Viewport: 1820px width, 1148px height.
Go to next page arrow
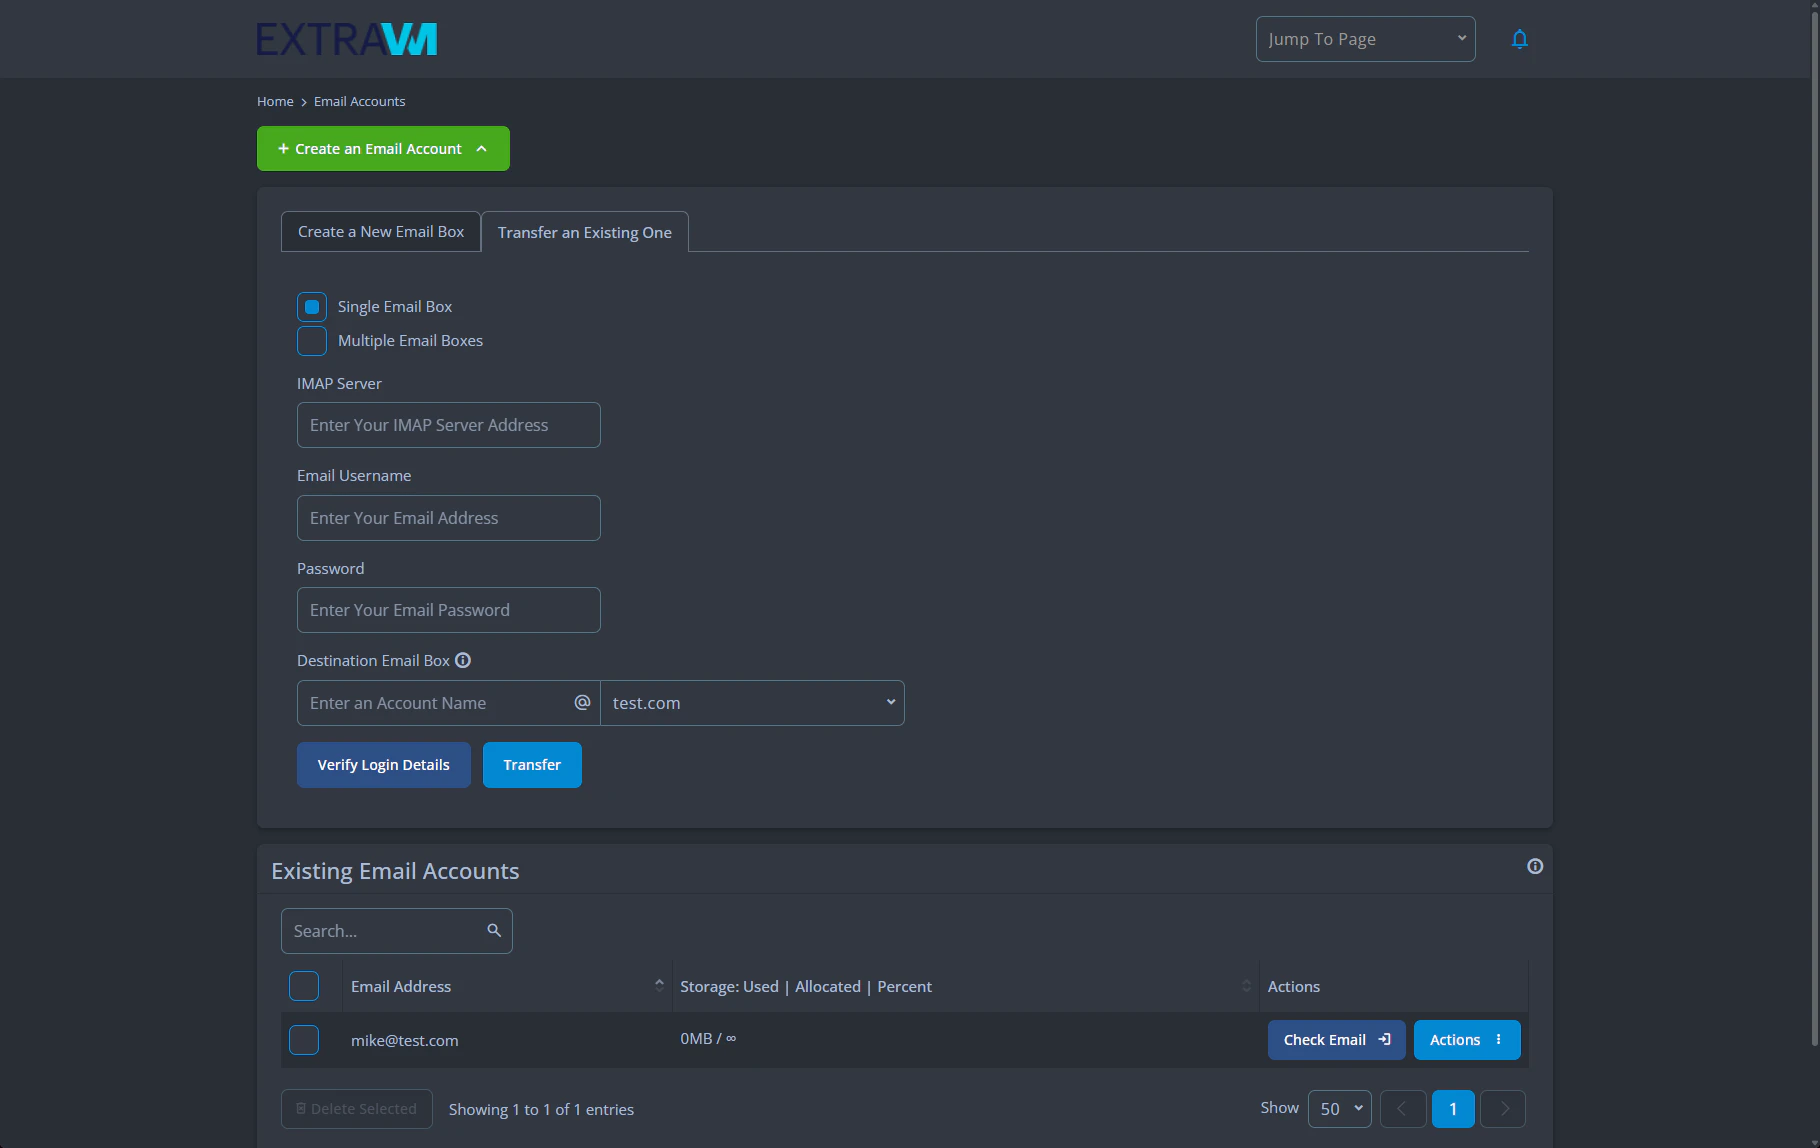point(1503,1109)
